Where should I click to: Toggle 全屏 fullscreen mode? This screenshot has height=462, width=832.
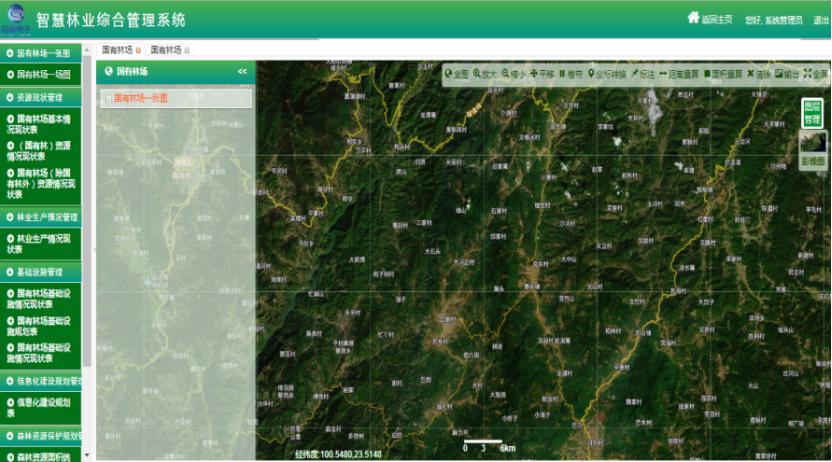[816, 74]
